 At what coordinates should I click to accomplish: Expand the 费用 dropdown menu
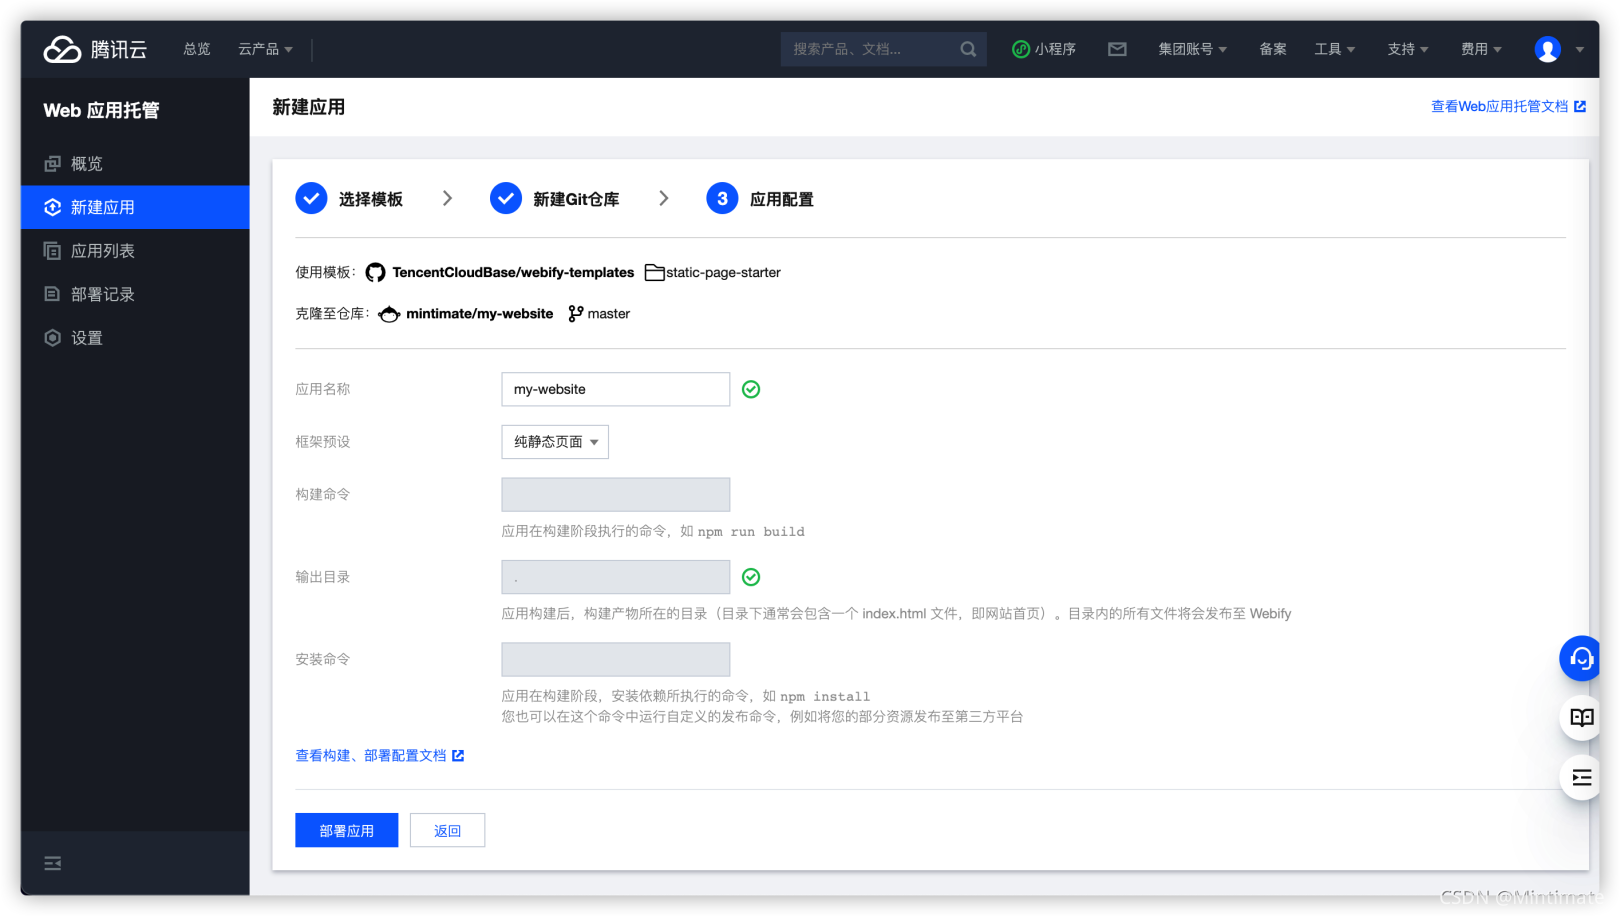pos(1481,49)
